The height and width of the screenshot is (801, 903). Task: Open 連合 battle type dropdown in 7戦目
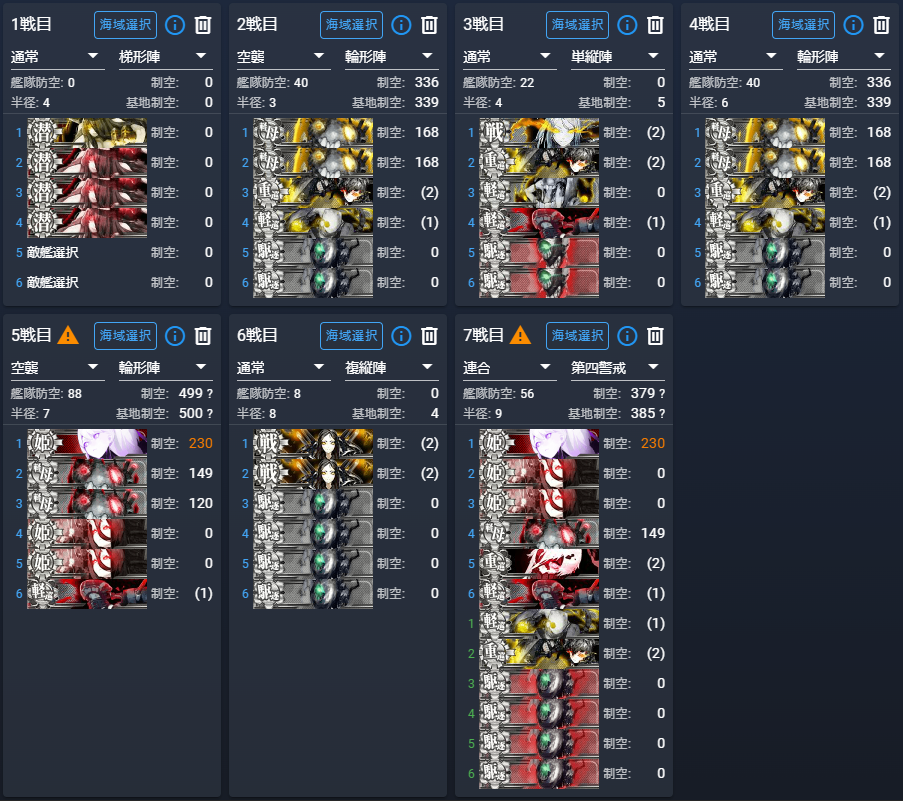point(510,368)
